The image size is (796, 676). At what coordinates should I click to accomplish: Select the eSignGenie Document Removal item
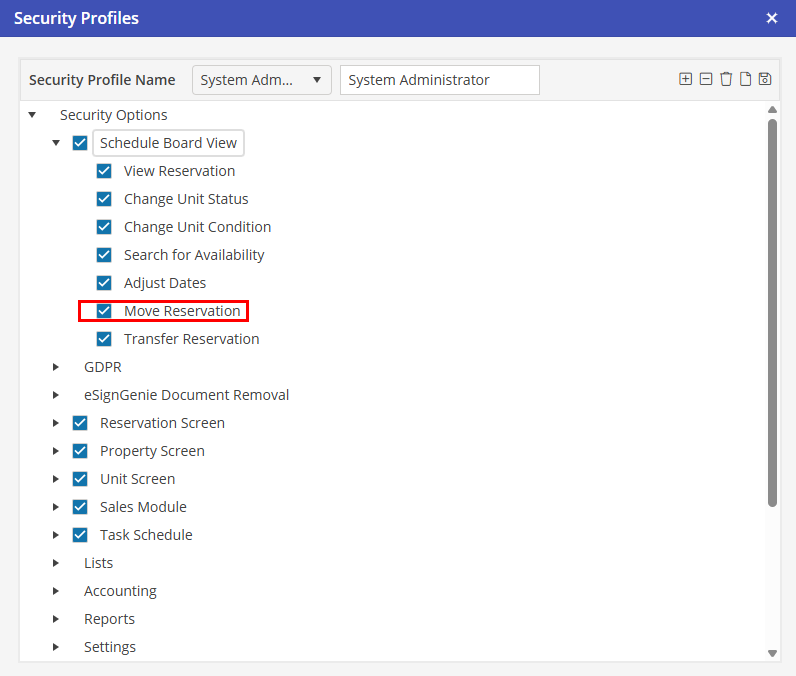pyautogui.click(x=186, y=395)
